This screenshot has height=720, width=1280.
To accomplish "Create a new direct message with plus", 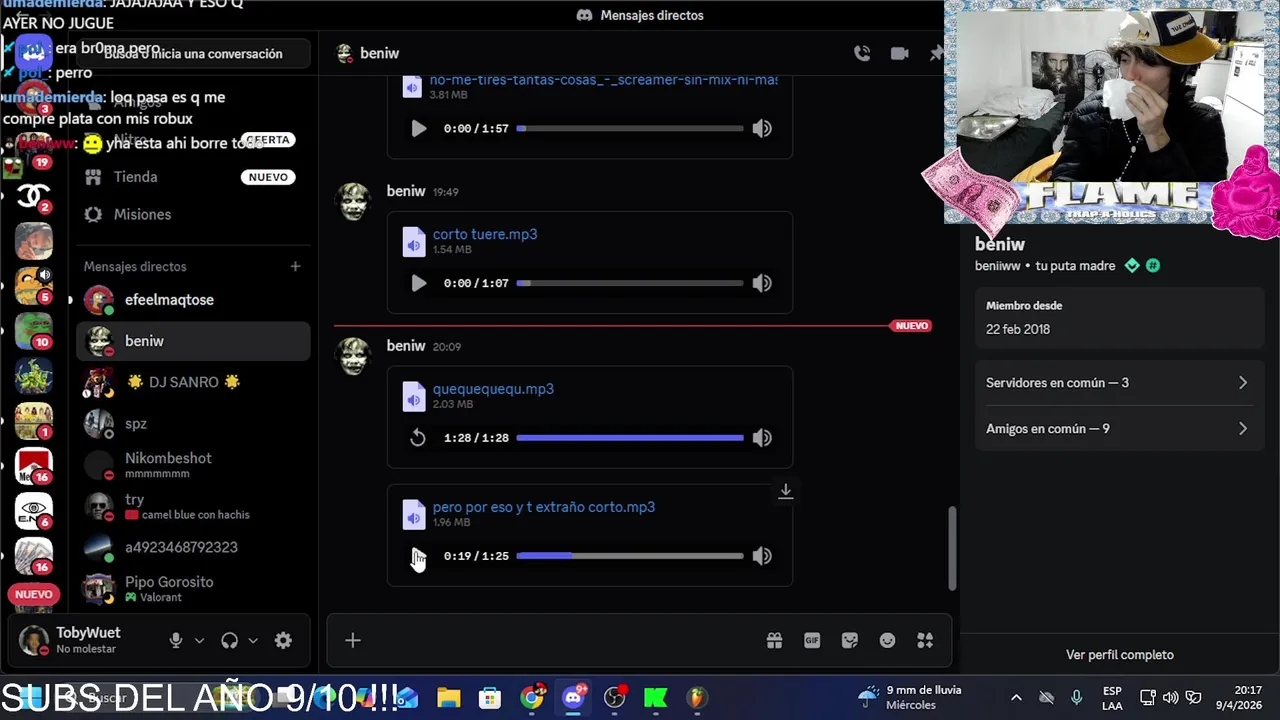I will 295,266.
